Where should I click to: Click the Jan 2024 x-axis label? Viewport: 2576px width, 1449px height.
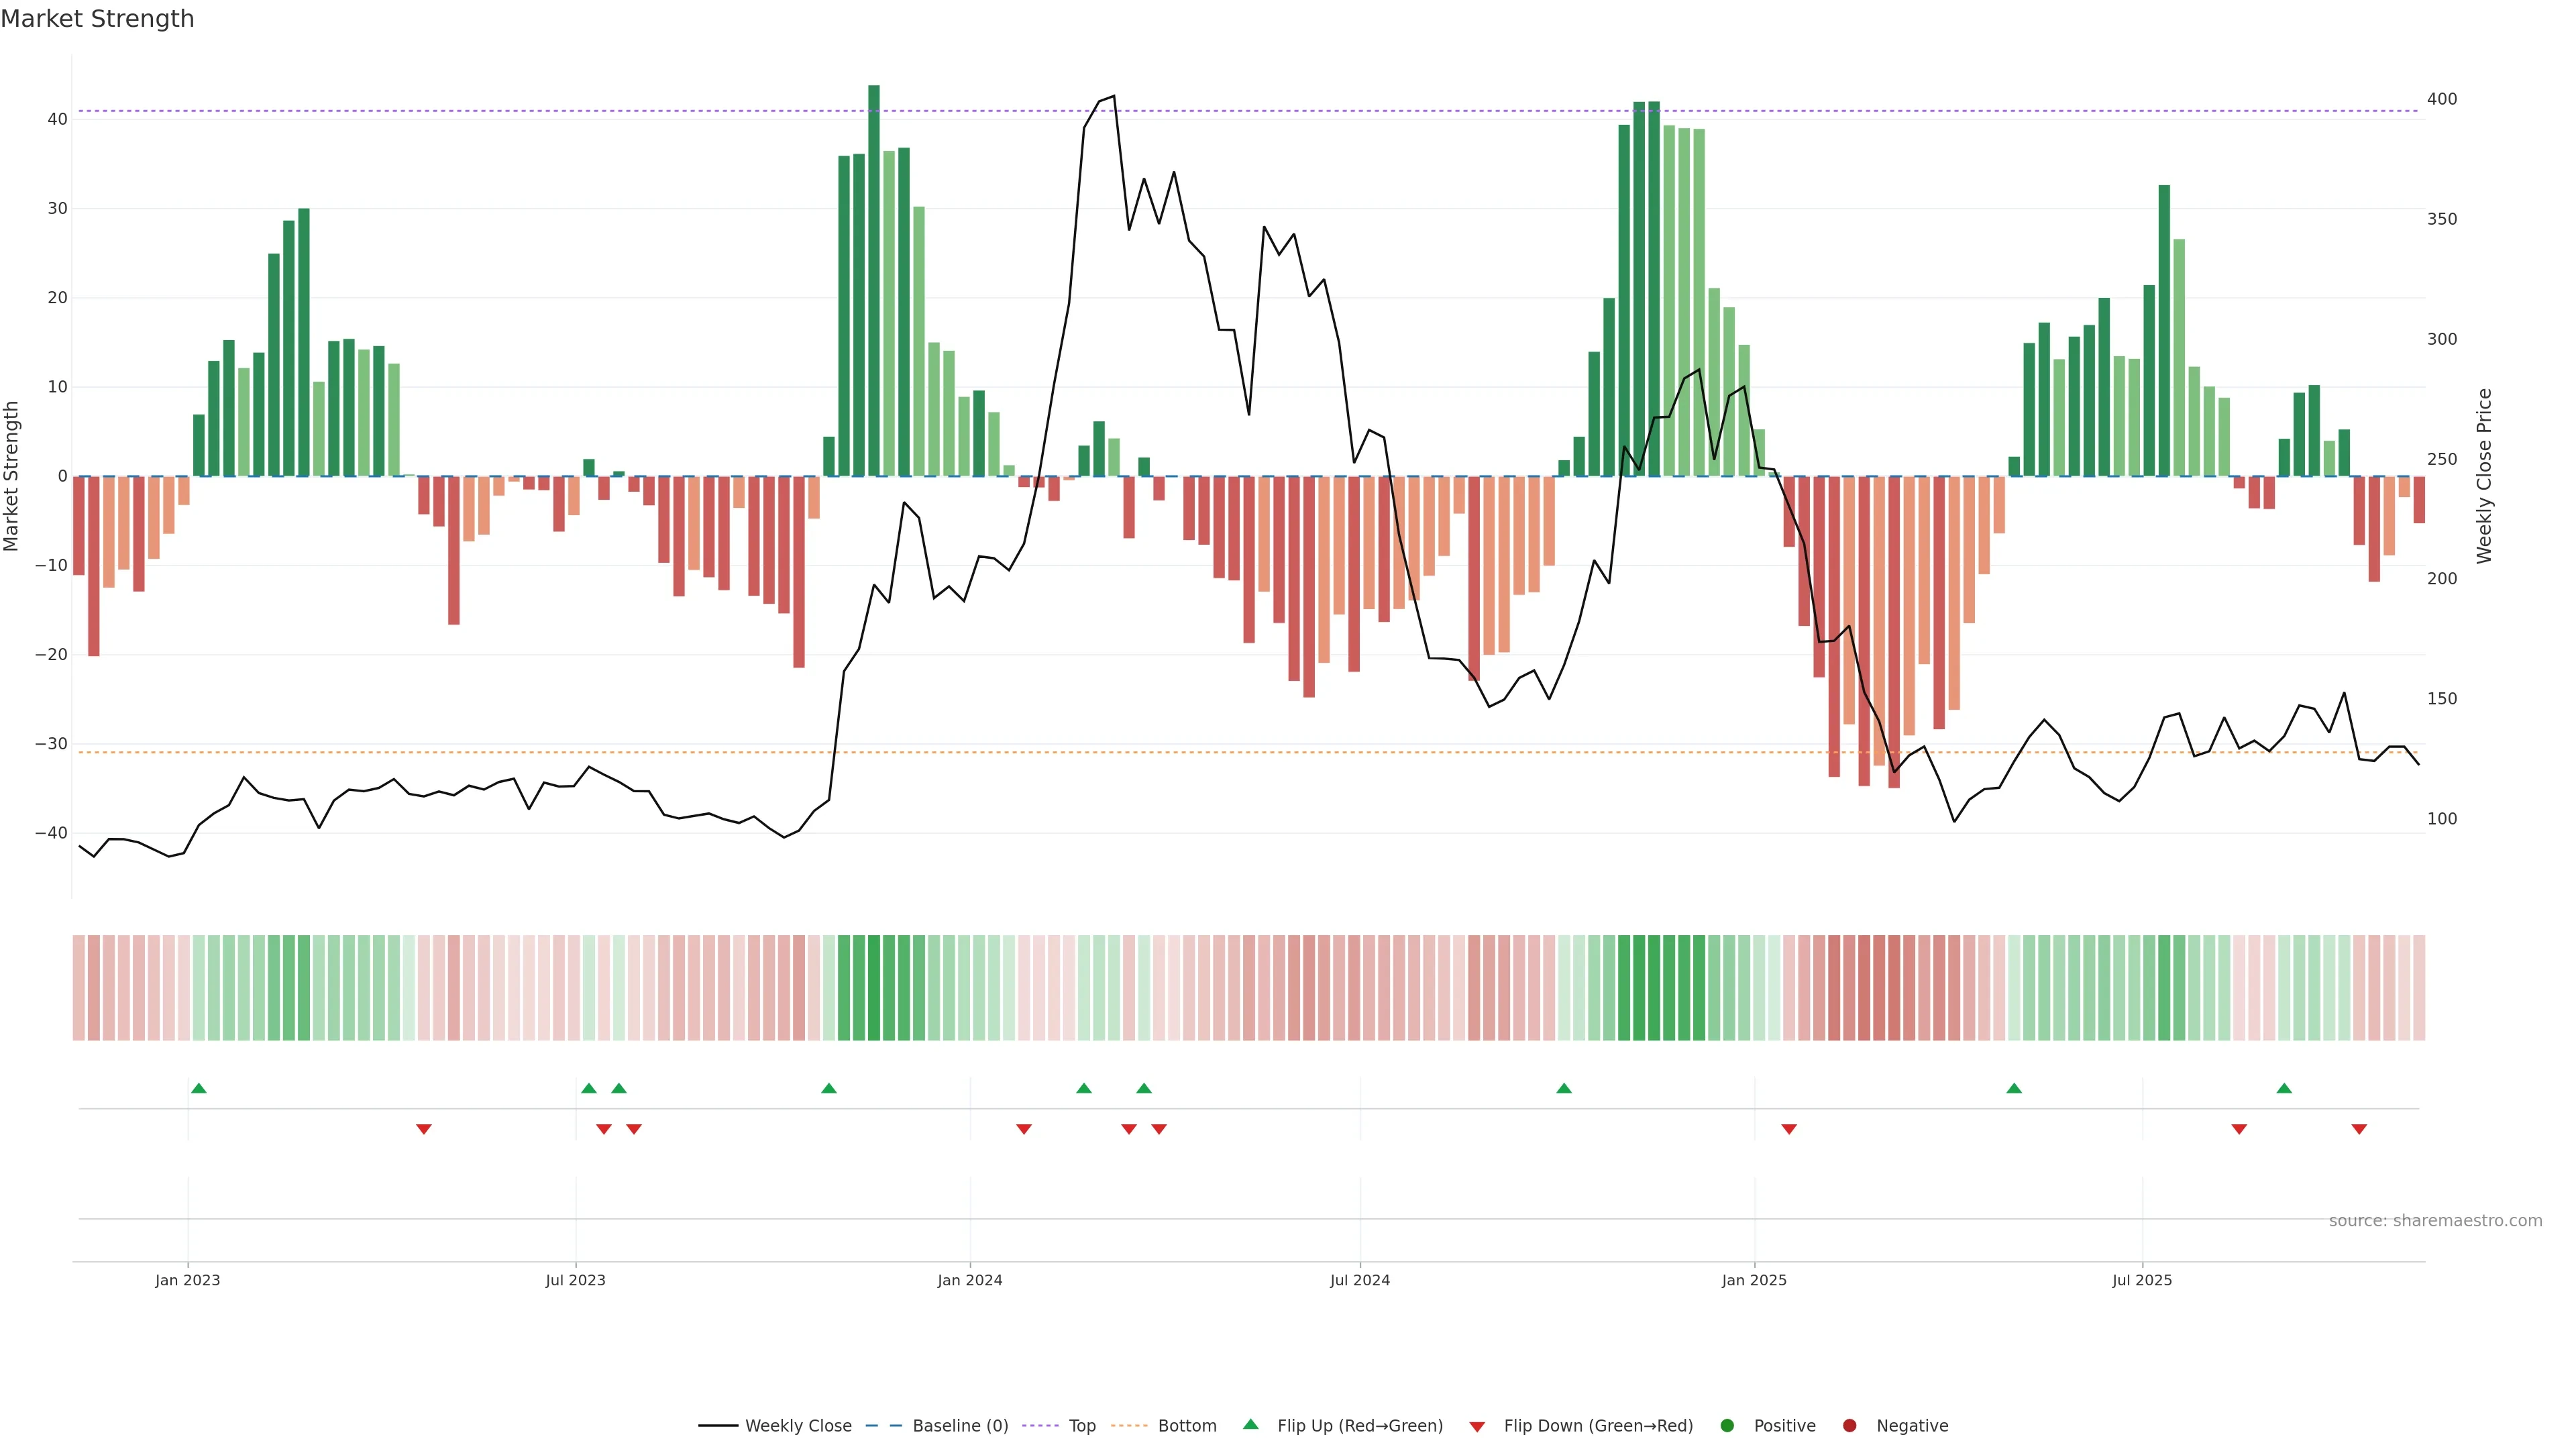coord(969,1280)
